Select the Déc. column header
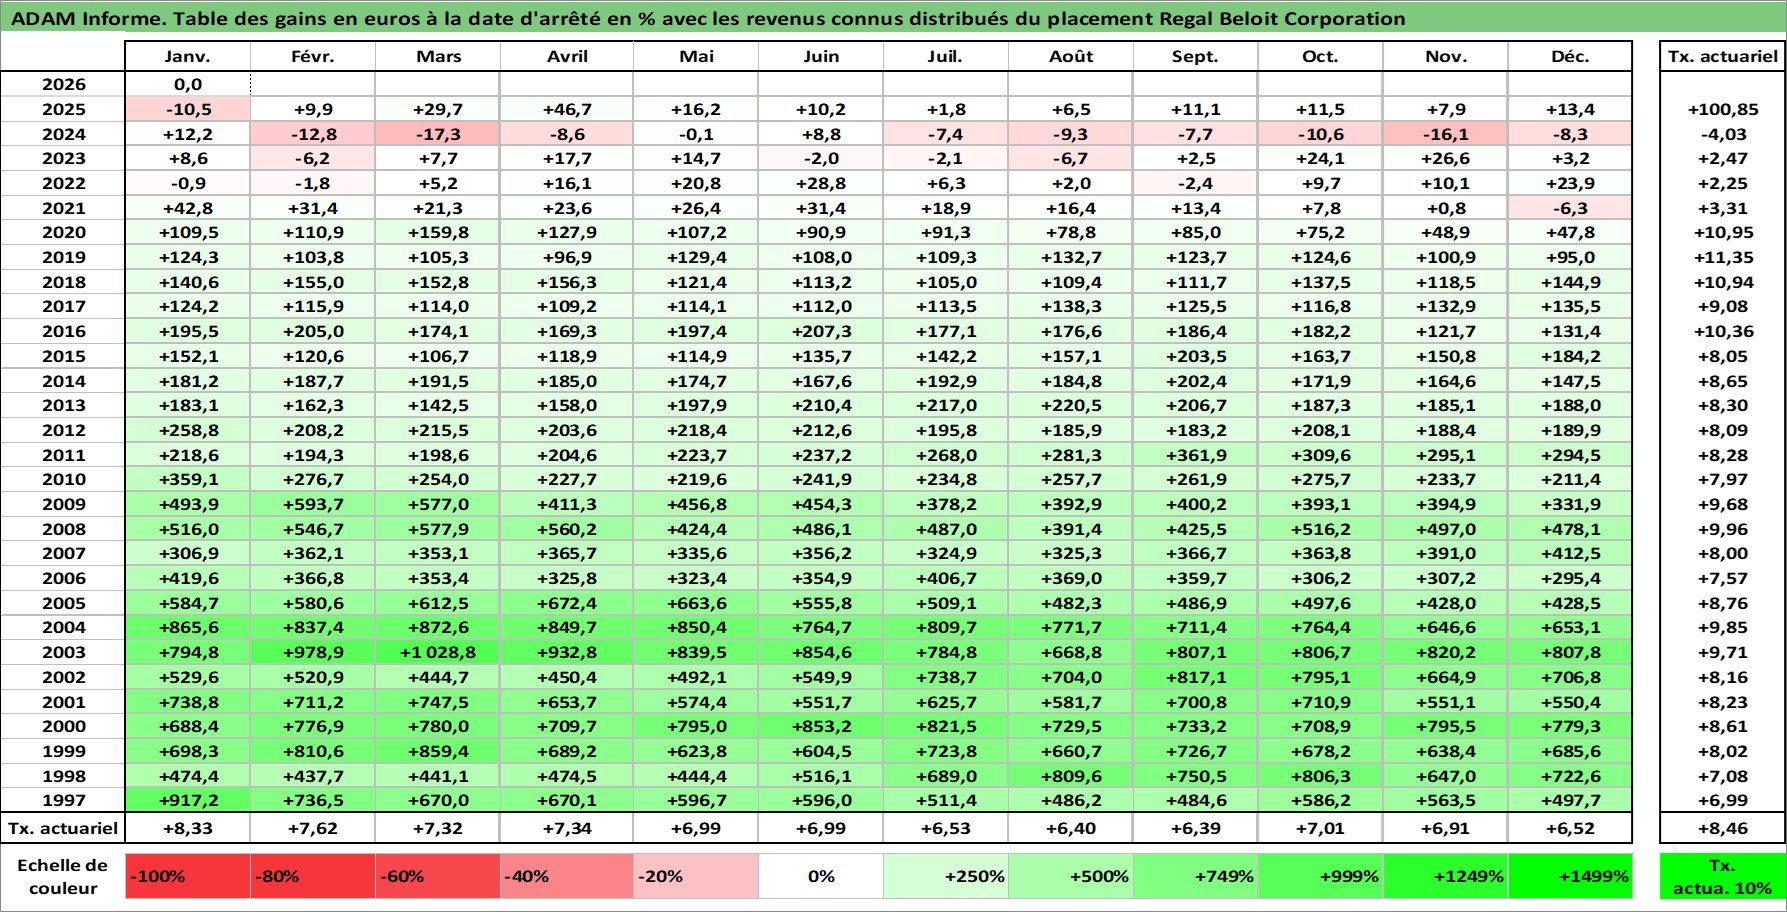 [1570, 56]
